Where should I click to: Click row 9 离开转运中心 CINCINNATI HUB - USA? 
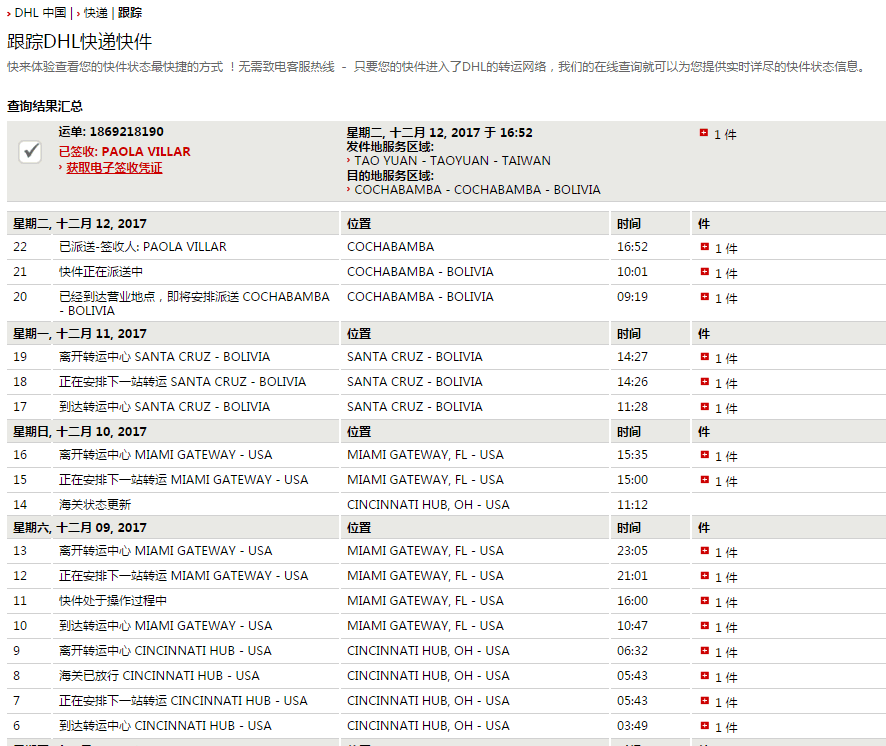pyautogui.click(x=165, y=650)
